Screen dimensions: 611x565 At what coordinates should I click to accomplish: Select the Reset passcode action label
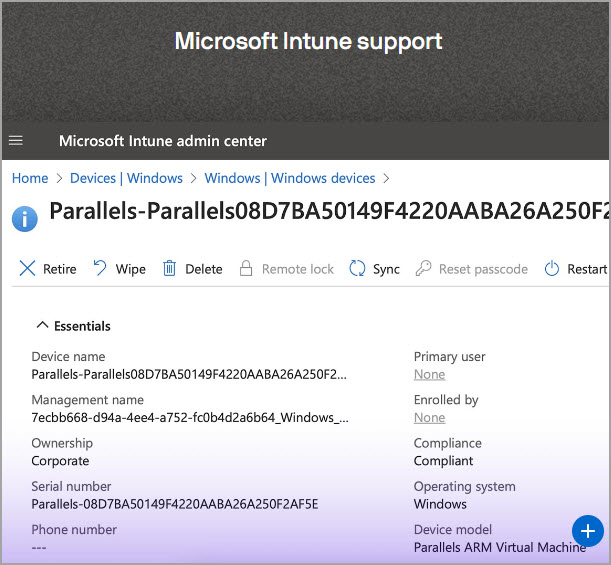(483, 269)
